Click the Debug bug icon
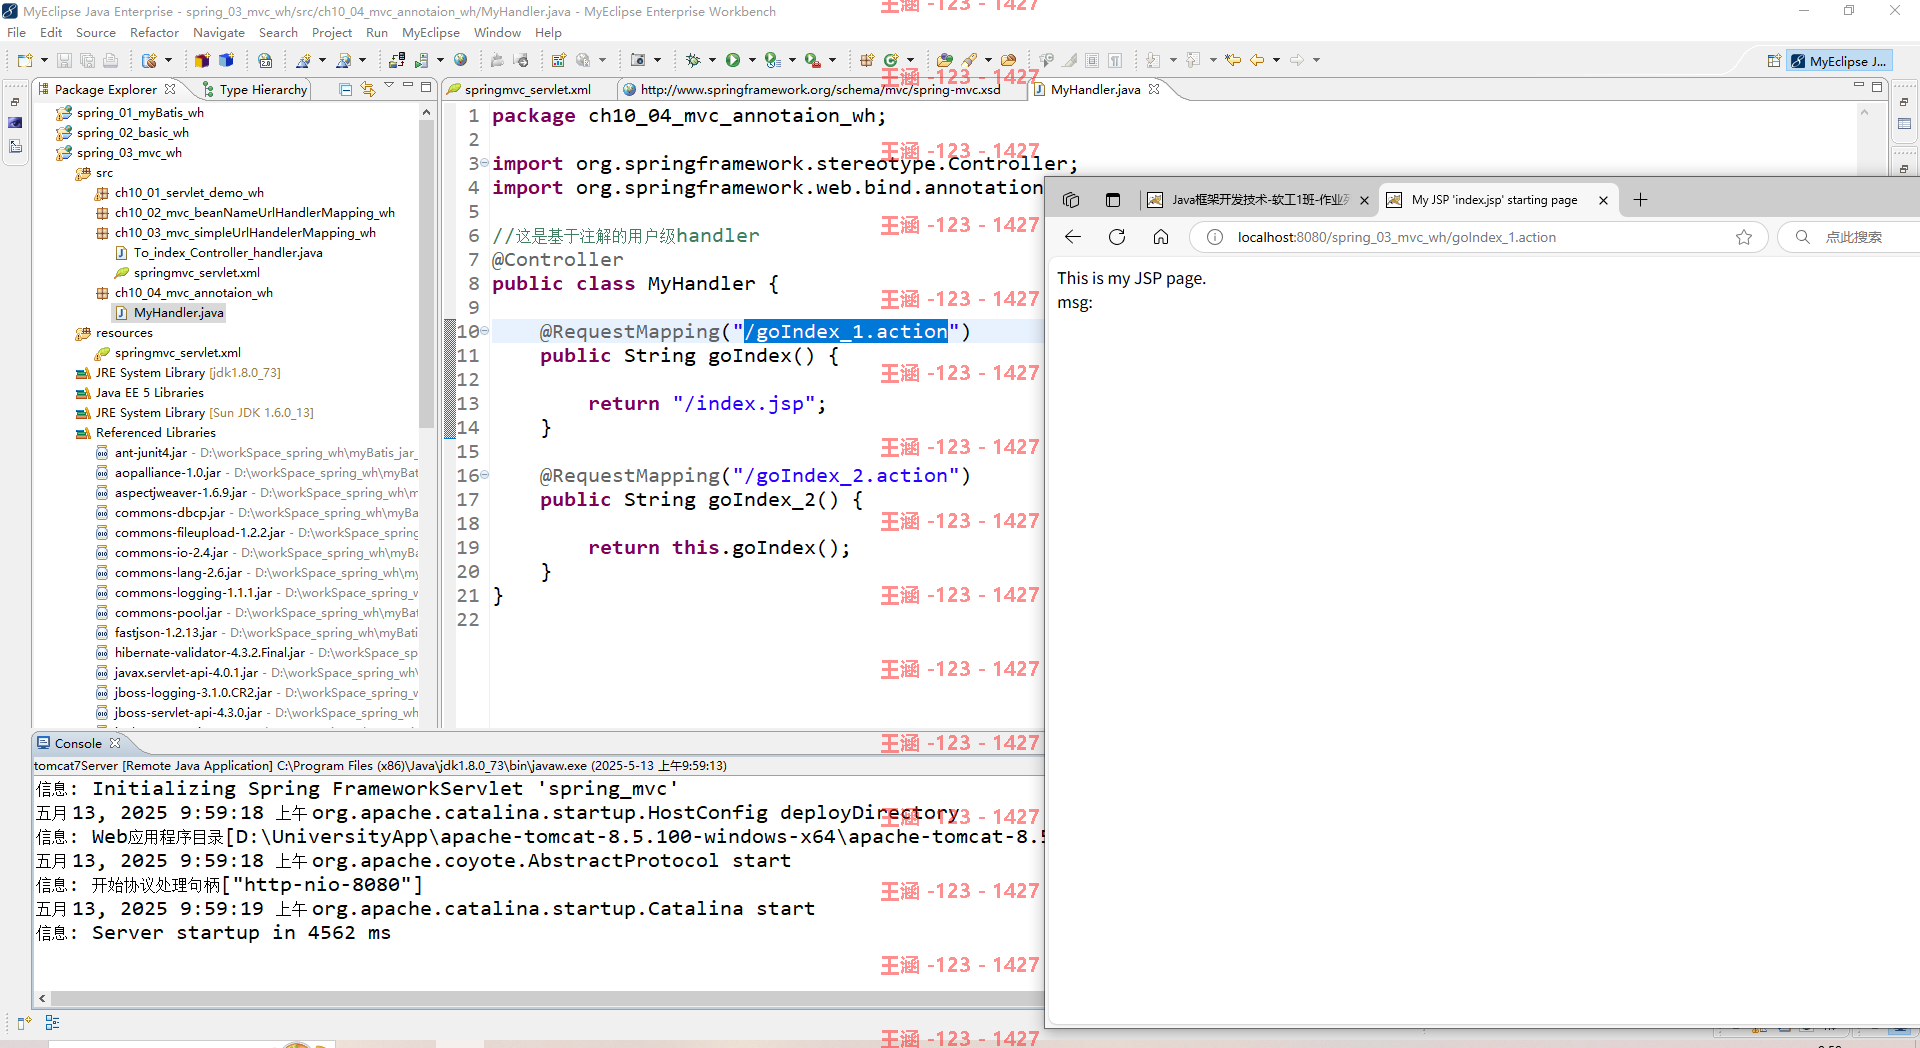 point(693,60)
